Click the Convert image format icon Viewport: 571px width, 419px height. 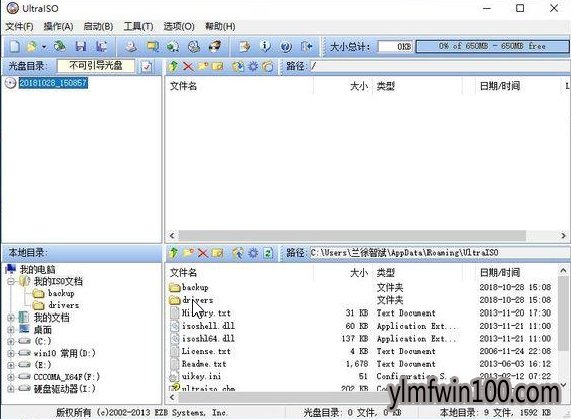tap(173, 47)
